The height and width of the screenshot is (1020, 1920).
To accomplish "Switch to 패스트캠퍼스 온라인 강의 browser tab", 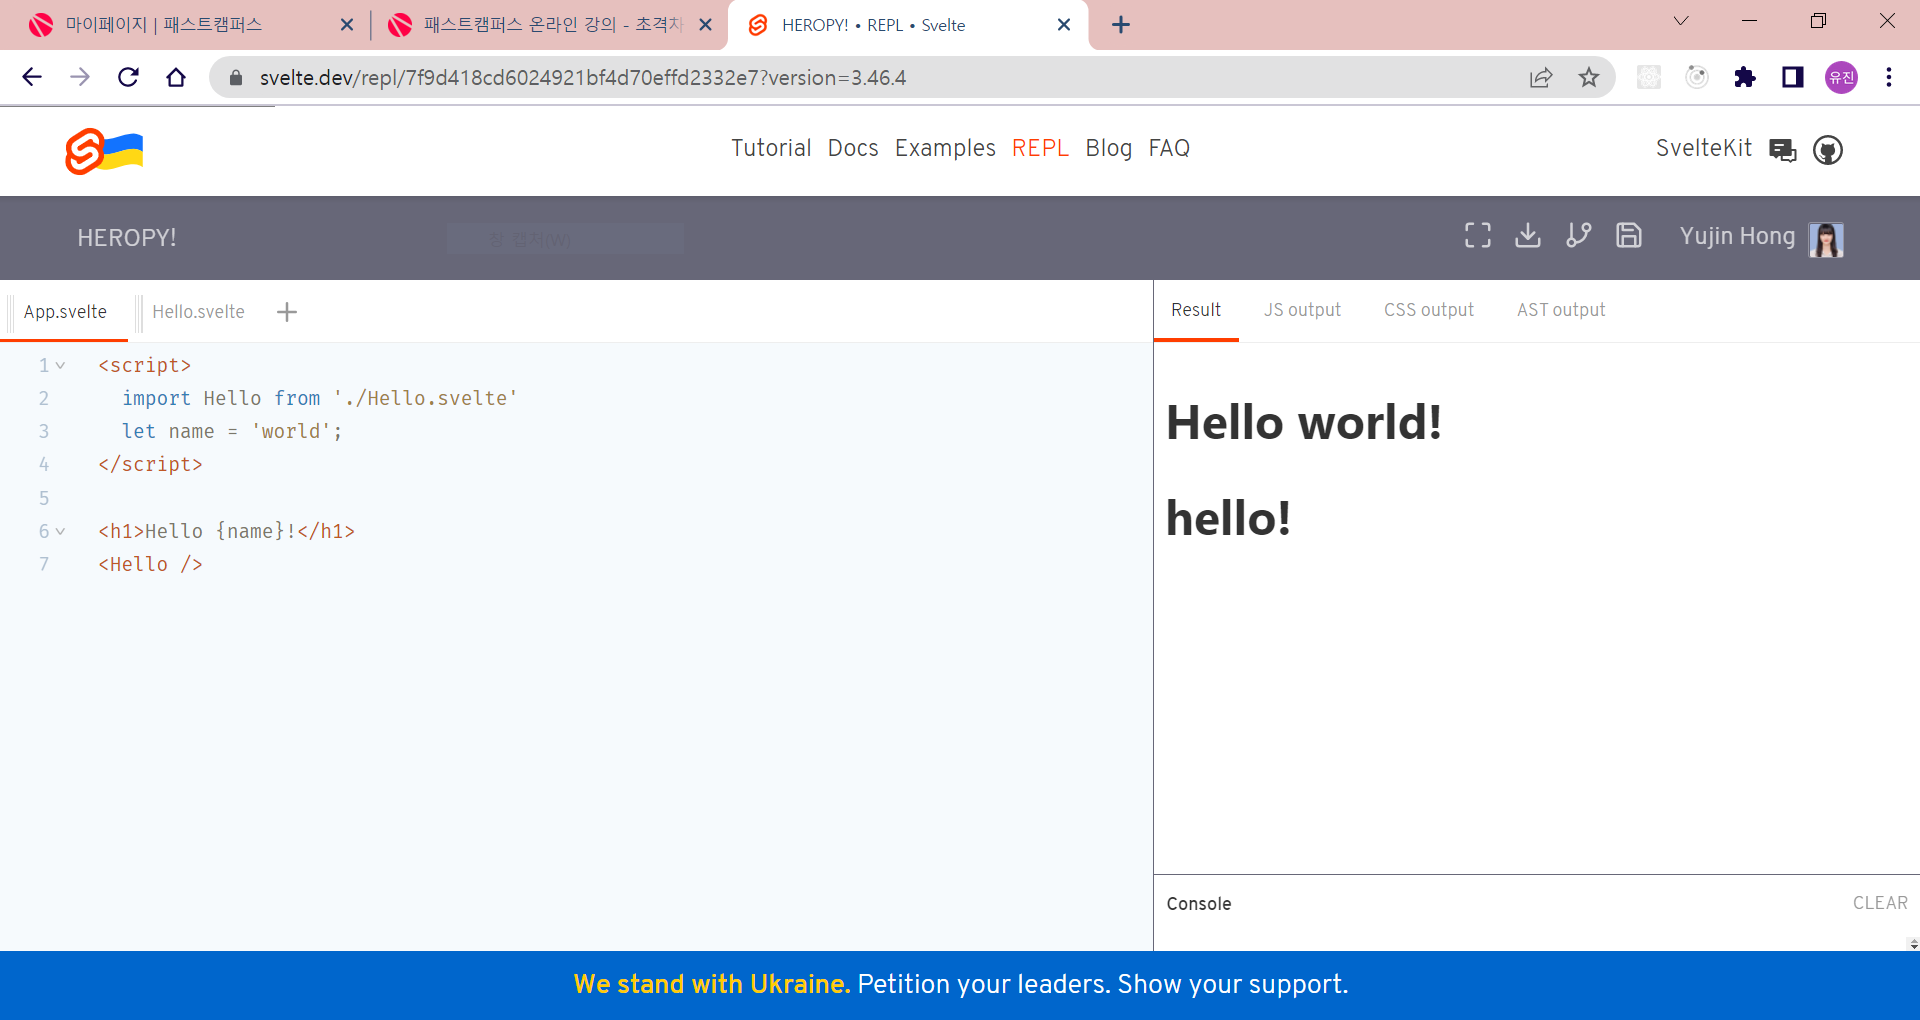I will click(x=548, y=25).
